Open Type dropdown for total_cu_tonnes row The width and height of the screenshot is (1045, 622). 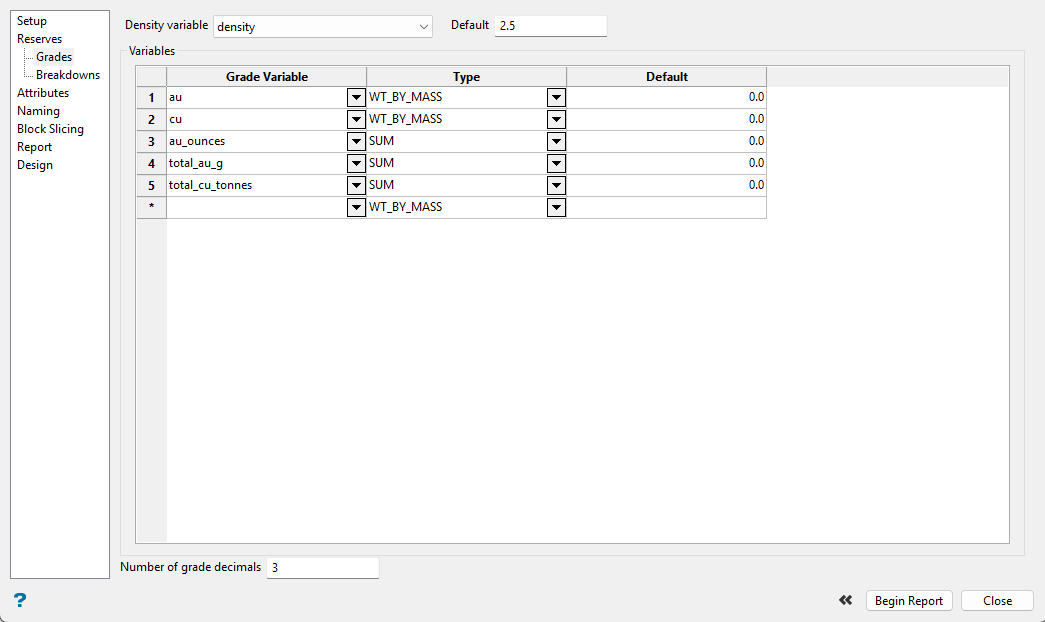[556, 186]
